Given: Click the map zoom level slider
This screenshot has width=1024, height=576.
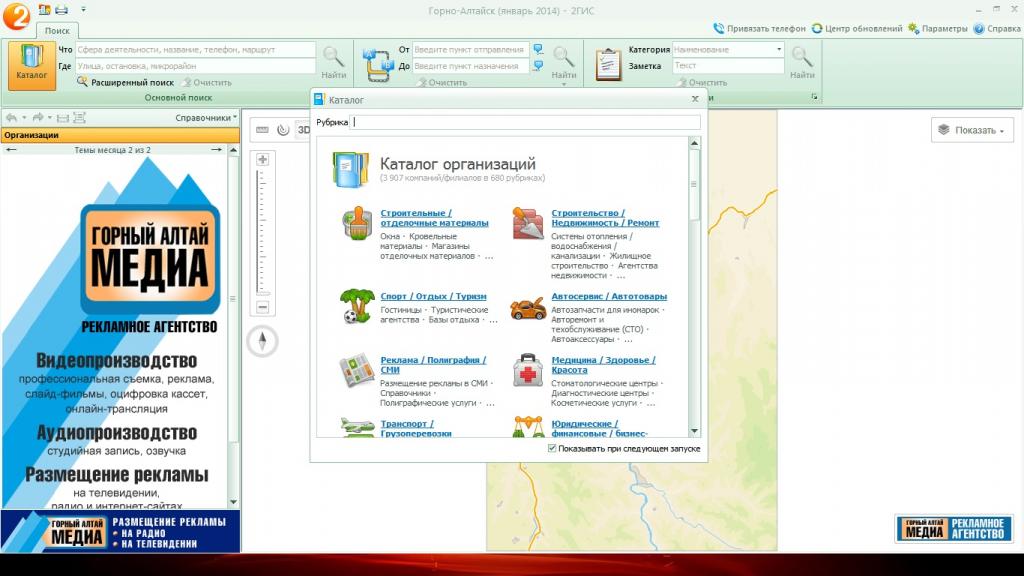Looking at the screenshot, I should tap(263, 233).
